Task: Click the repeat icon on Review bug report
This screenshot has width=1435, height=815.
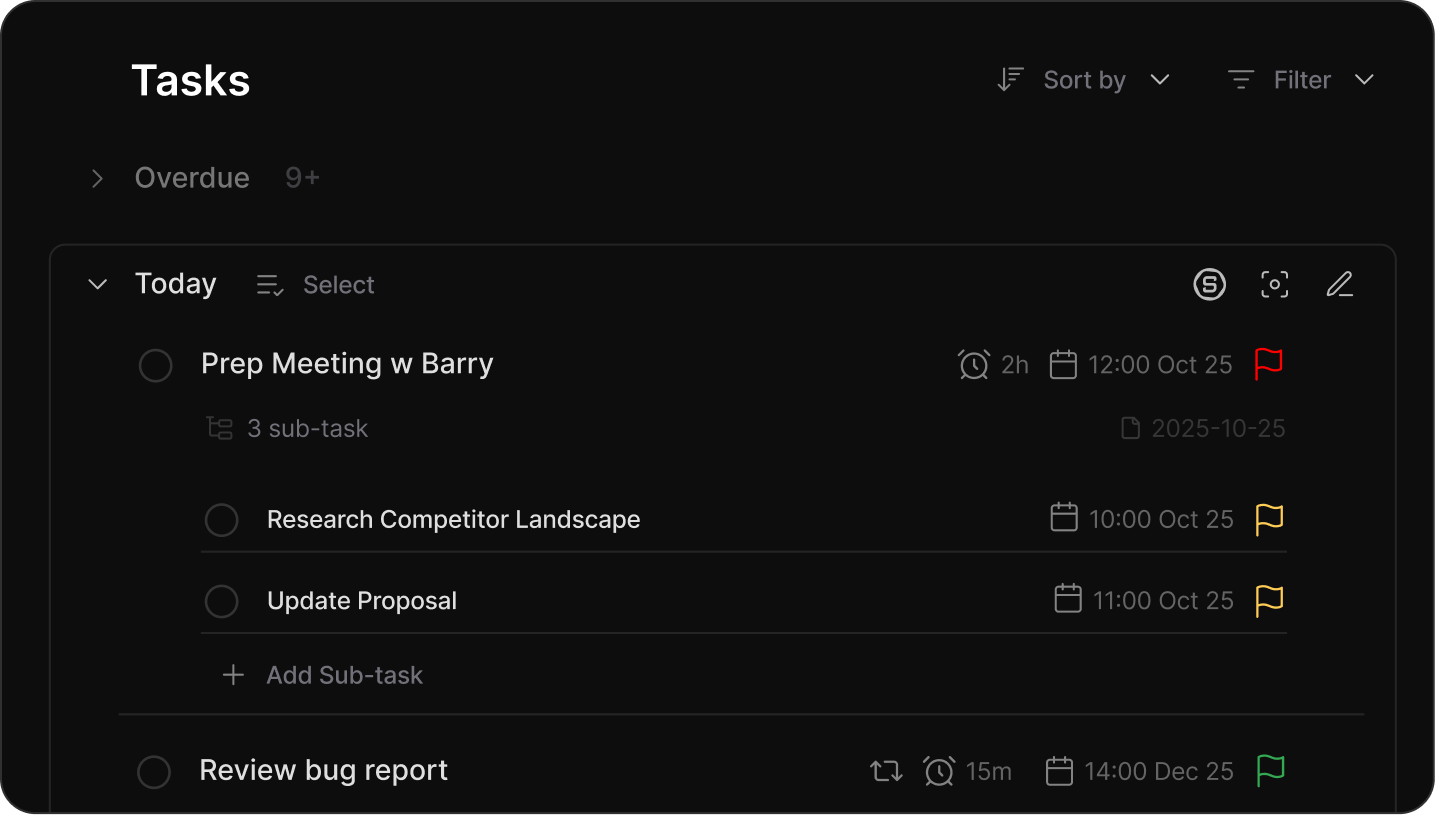Action: pyautogui.click(x=886, y=771)
